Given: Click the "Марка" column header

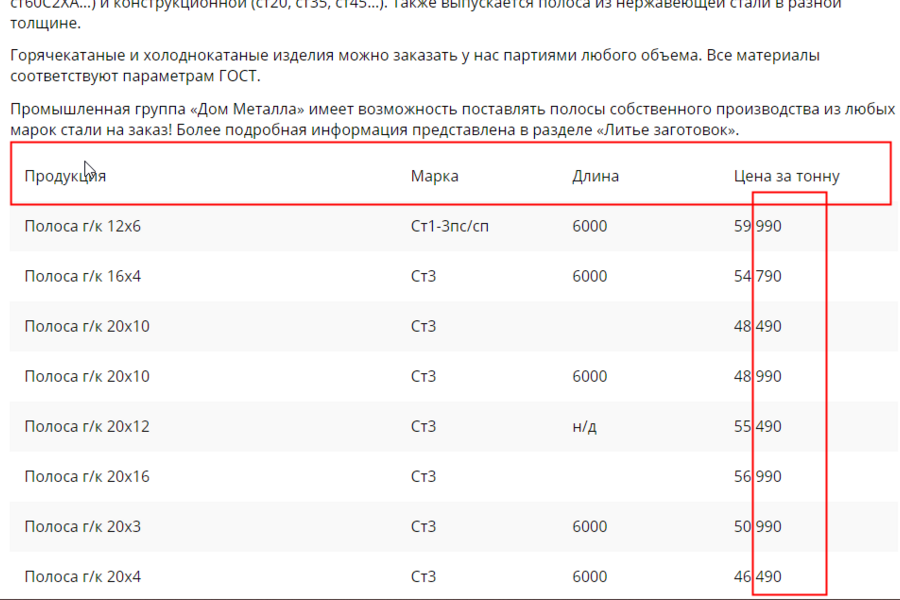Looking at the screenshot, I should pos(435,176).
